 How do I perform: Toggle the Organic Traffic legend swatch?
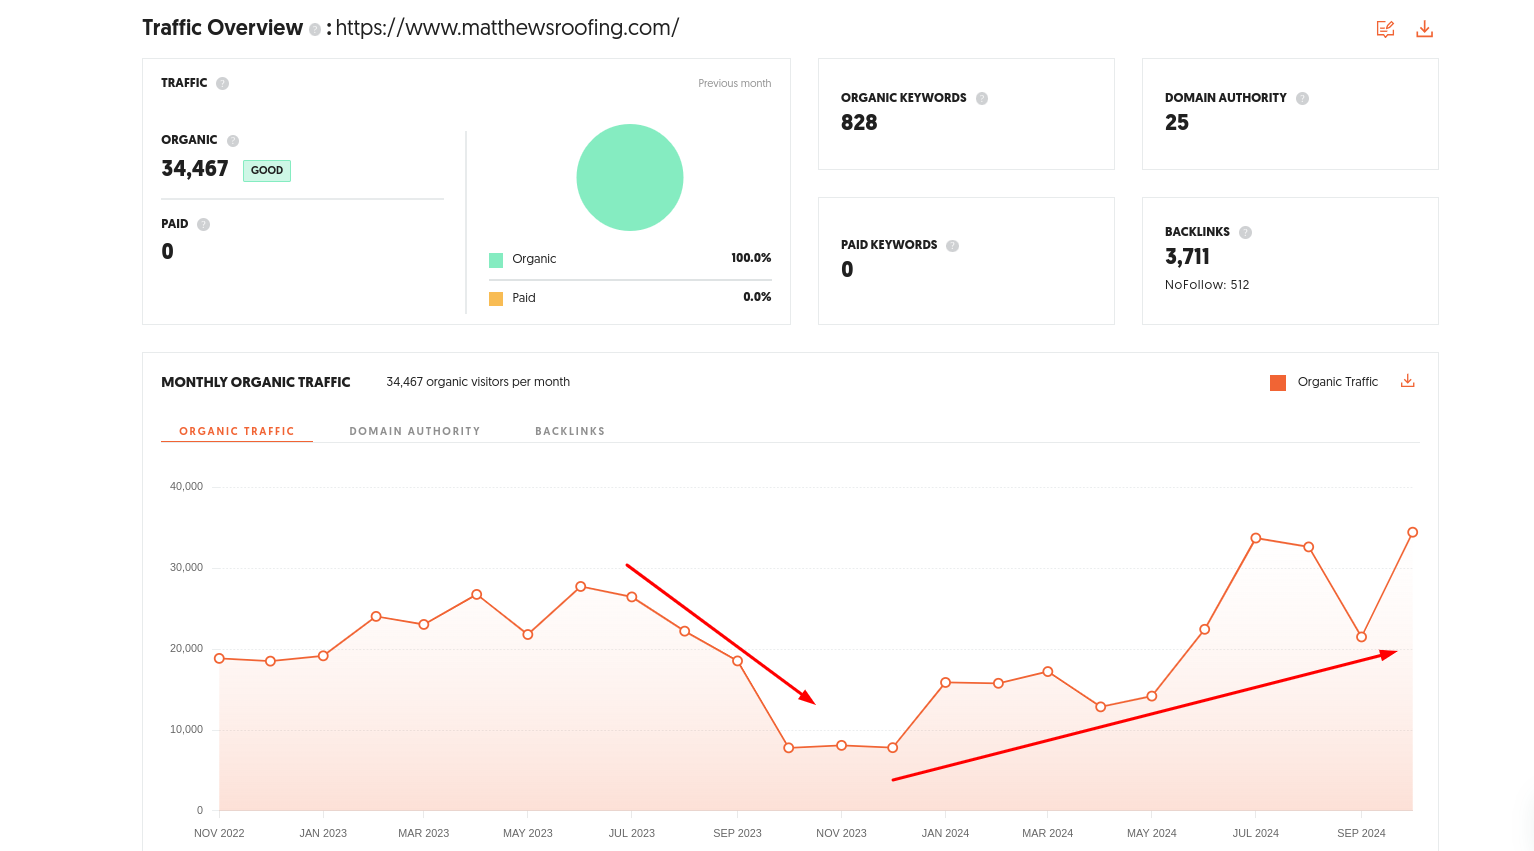pos(1278,383)
